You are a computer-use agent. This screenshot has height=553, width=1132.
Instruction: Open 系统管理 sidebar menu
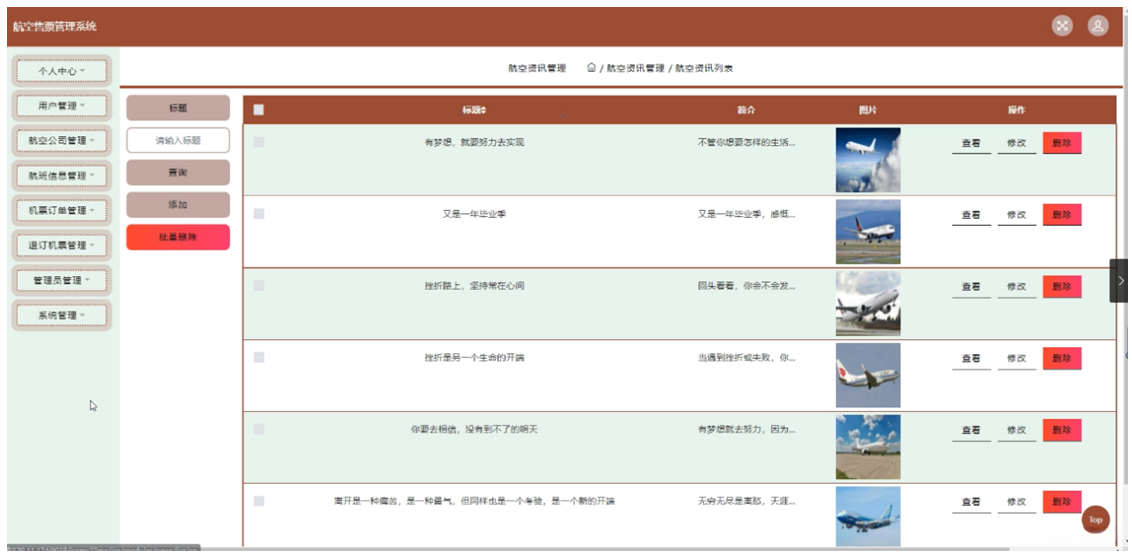(62, 315)
